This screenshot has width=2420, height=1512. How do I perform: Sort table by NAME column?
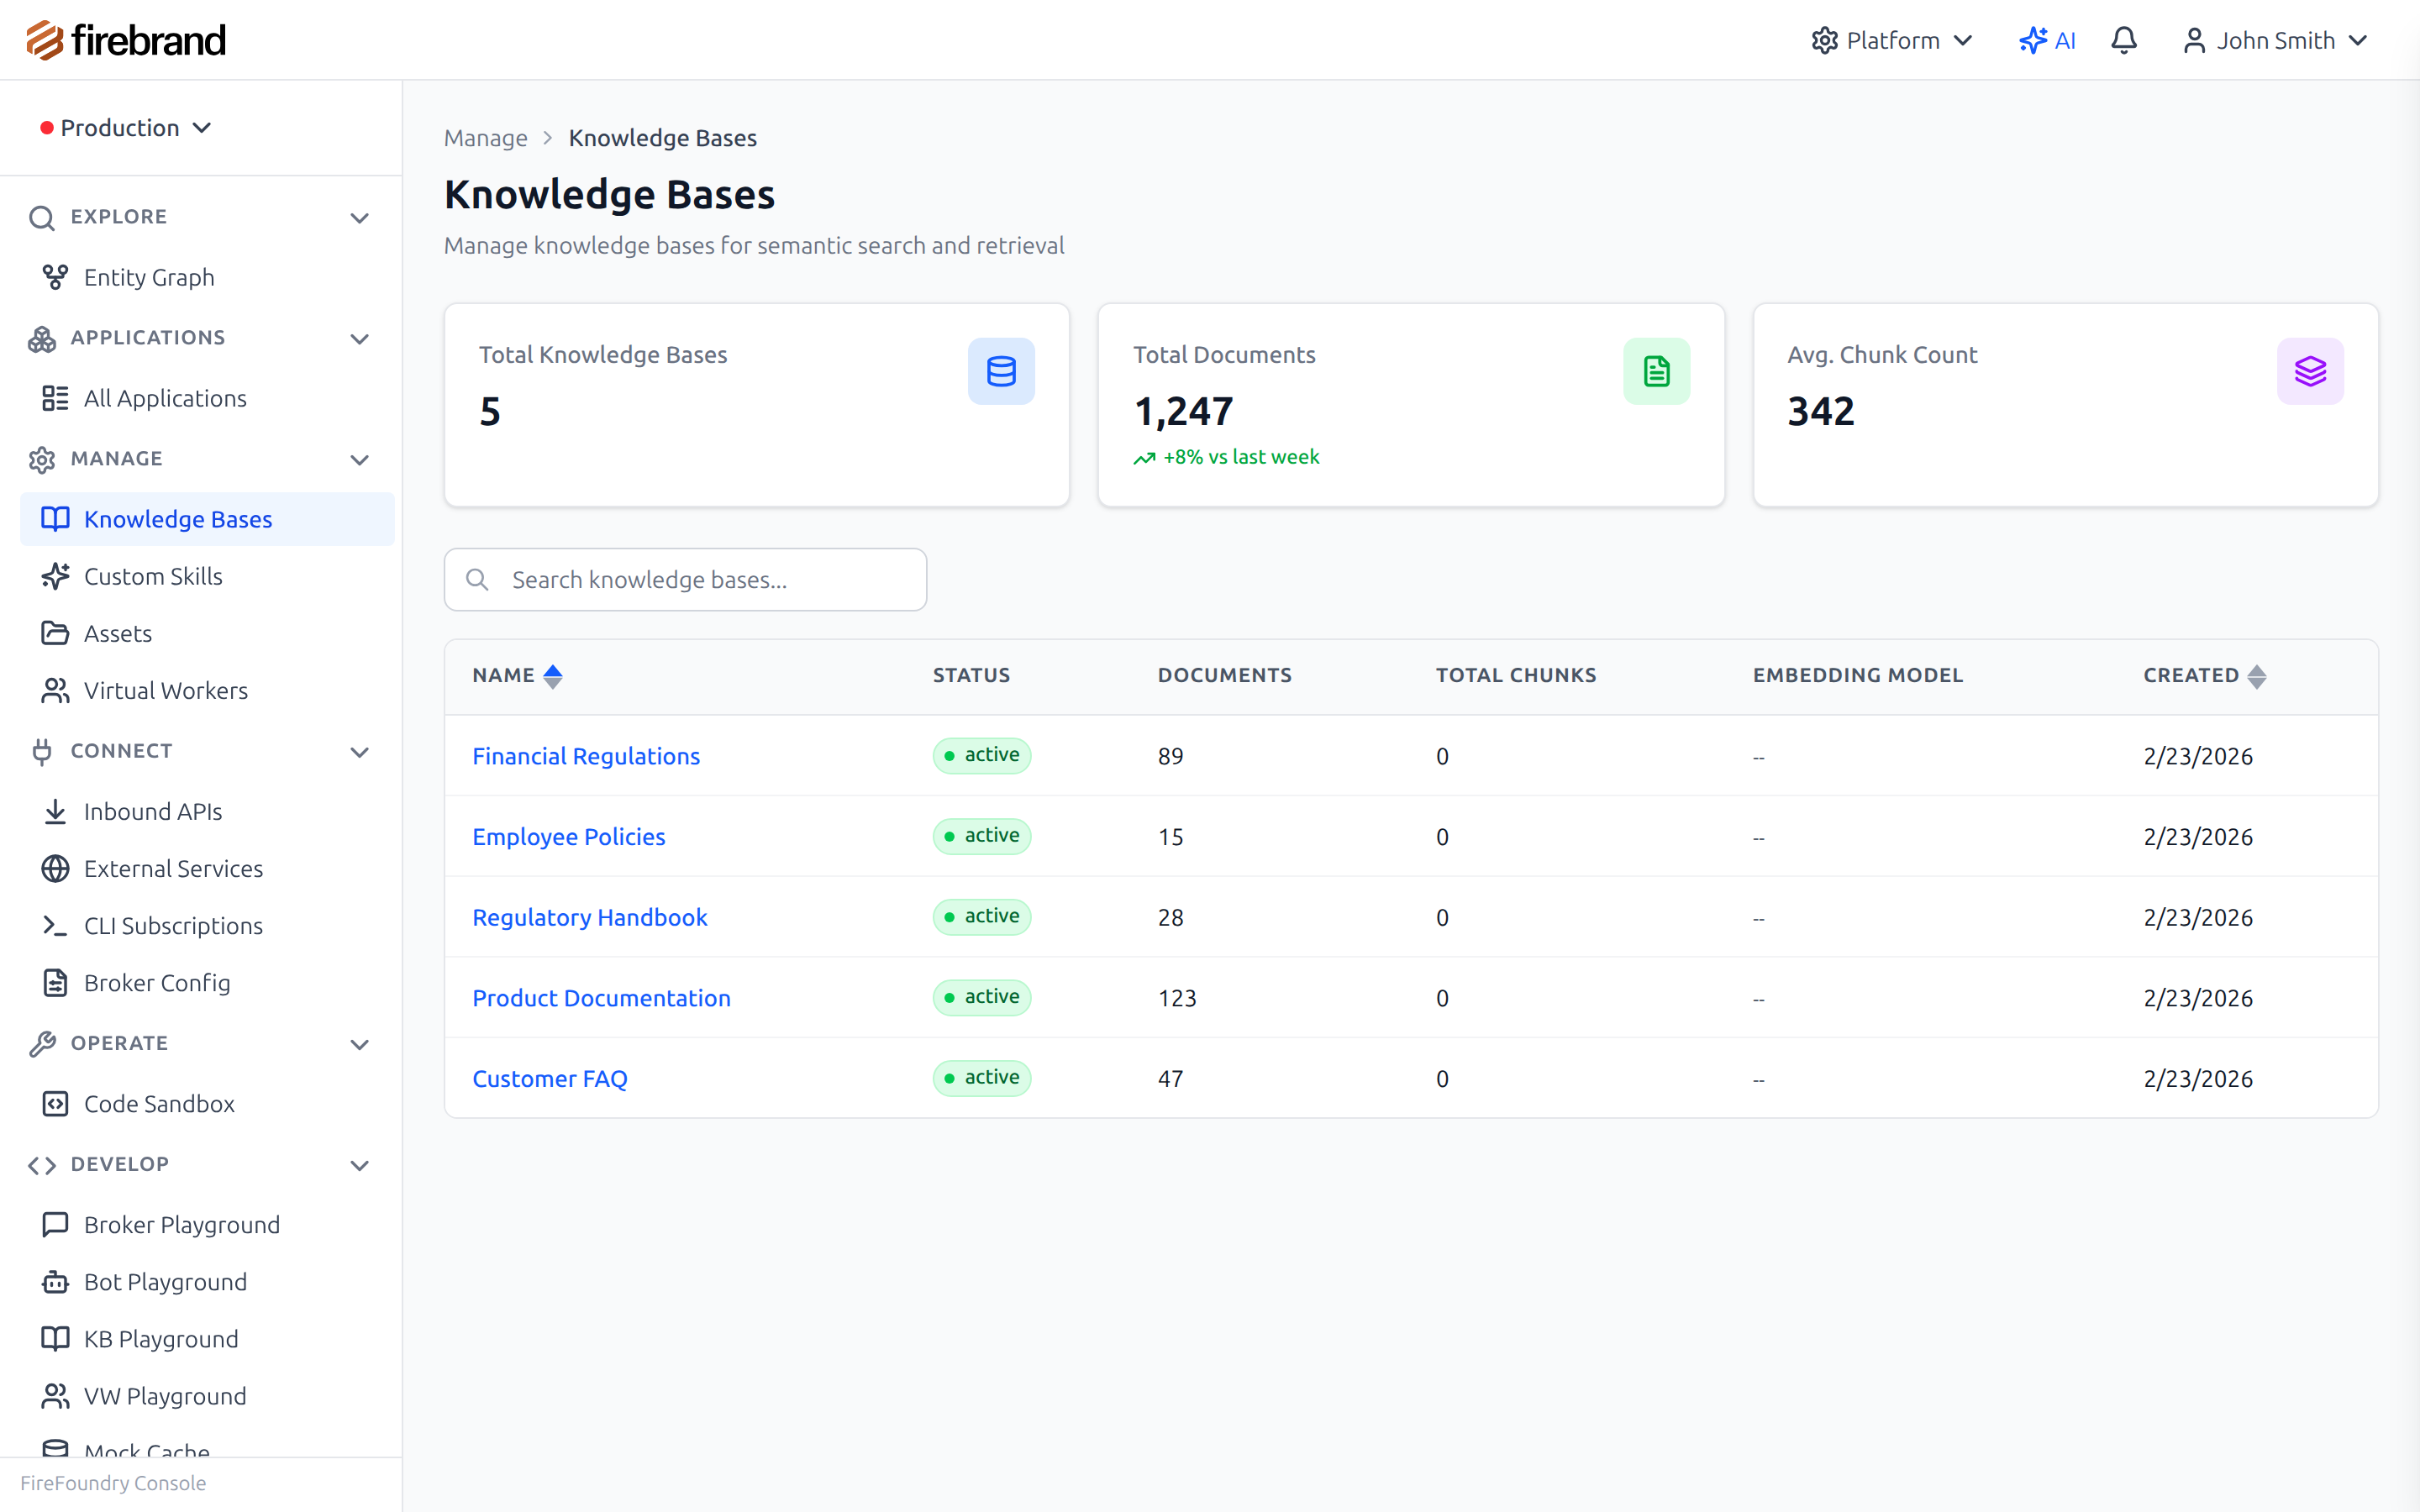pyautogui.click(x=517, y=675)
